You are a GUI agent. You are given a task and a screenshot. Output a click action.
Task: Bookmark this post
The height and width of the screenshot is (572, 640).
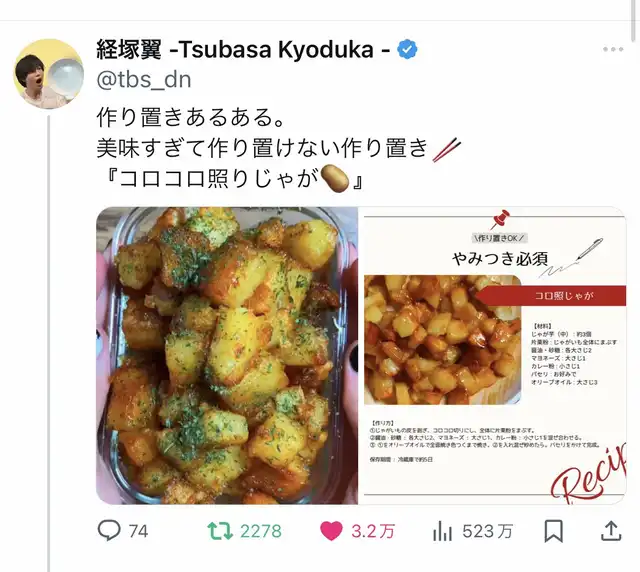[553, 531]
